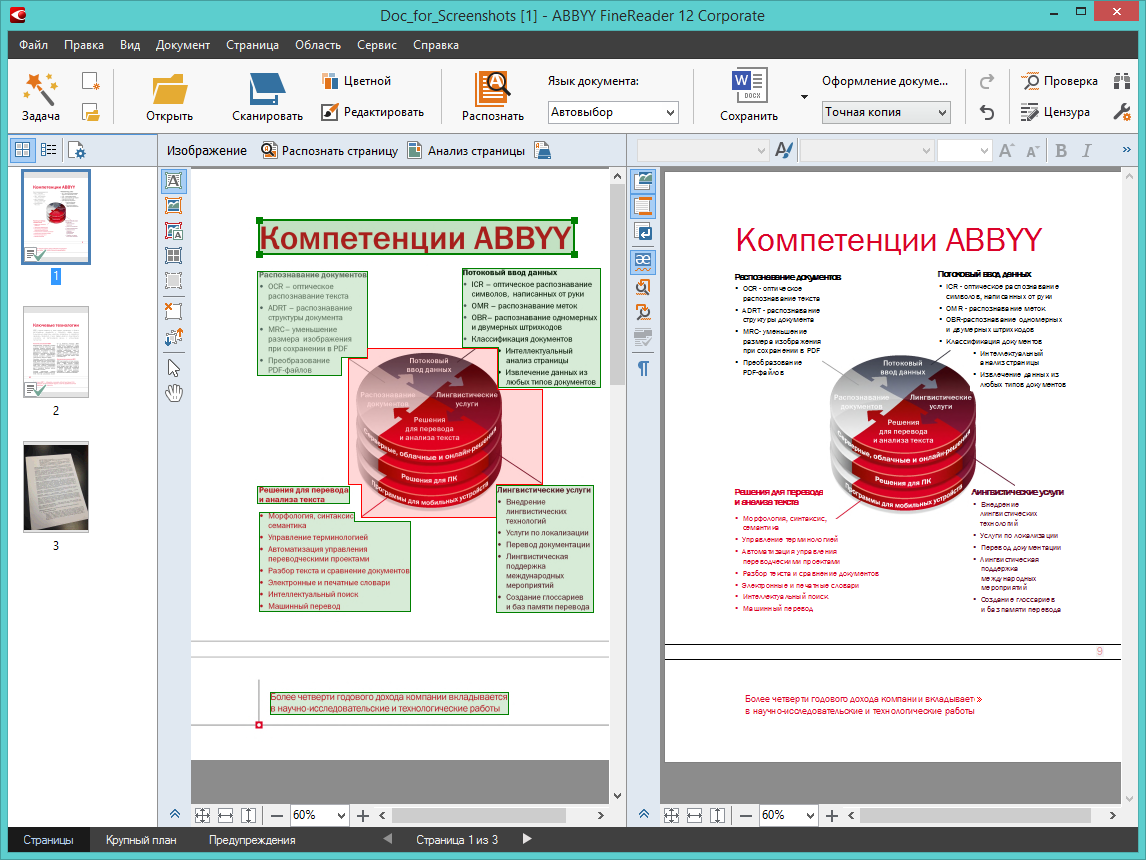Screen dimensions: 1146x860
Task: Open the arrow next to the Сохранить button
Action: click(x=804, y=97)
